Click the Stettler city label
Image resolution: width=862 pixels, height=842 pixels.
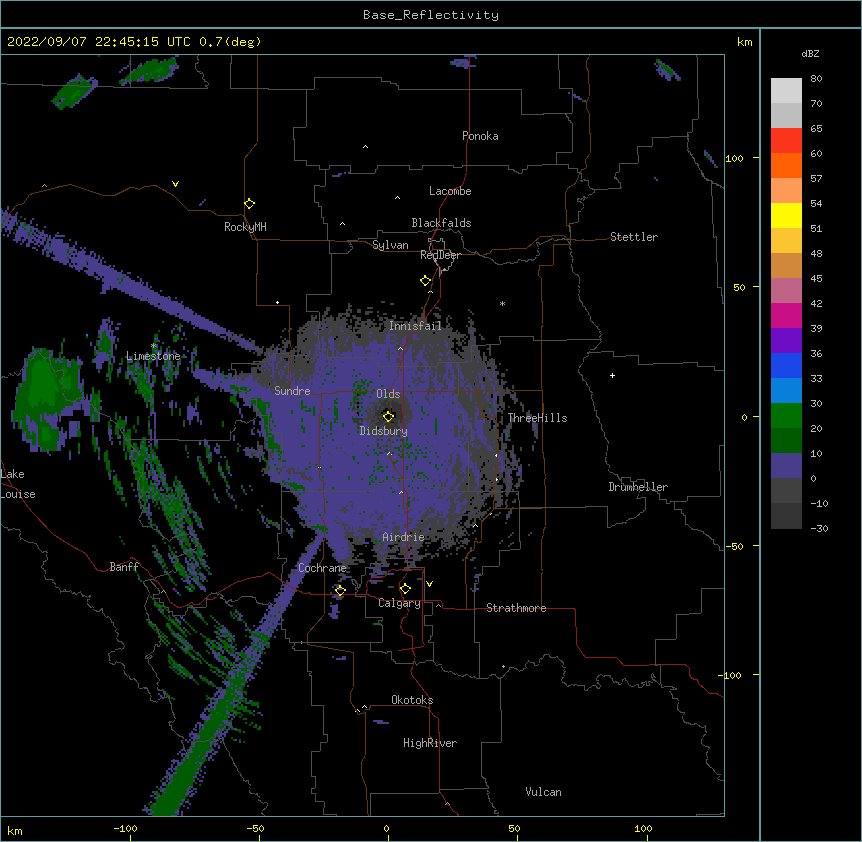(634, 237)
